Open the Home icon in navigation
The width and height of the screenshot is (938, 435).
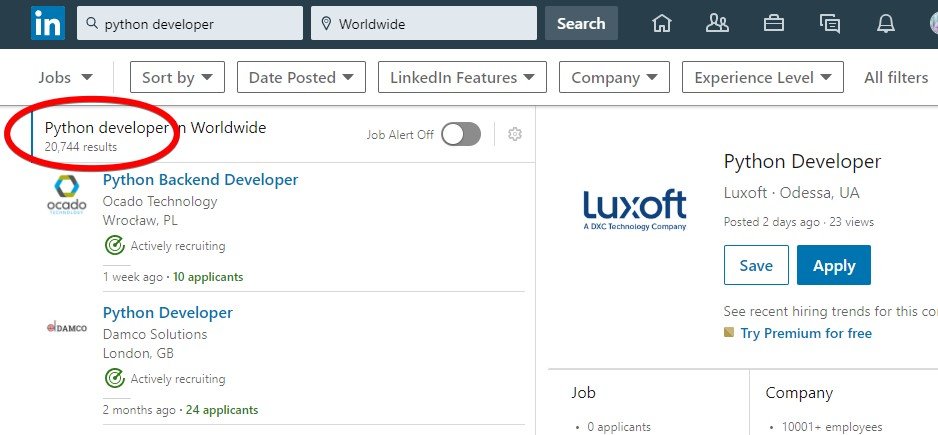click(662, 23)
